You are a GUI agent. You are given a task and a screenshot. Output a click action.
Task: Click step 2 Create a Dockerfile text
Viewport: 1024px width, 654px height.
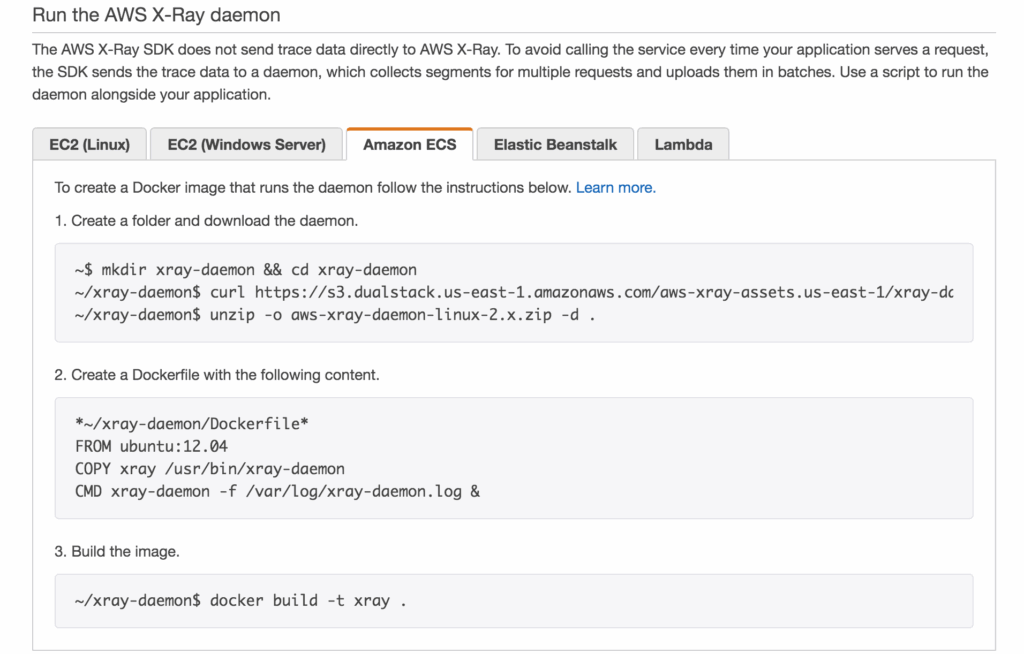[x=217, y=375]
